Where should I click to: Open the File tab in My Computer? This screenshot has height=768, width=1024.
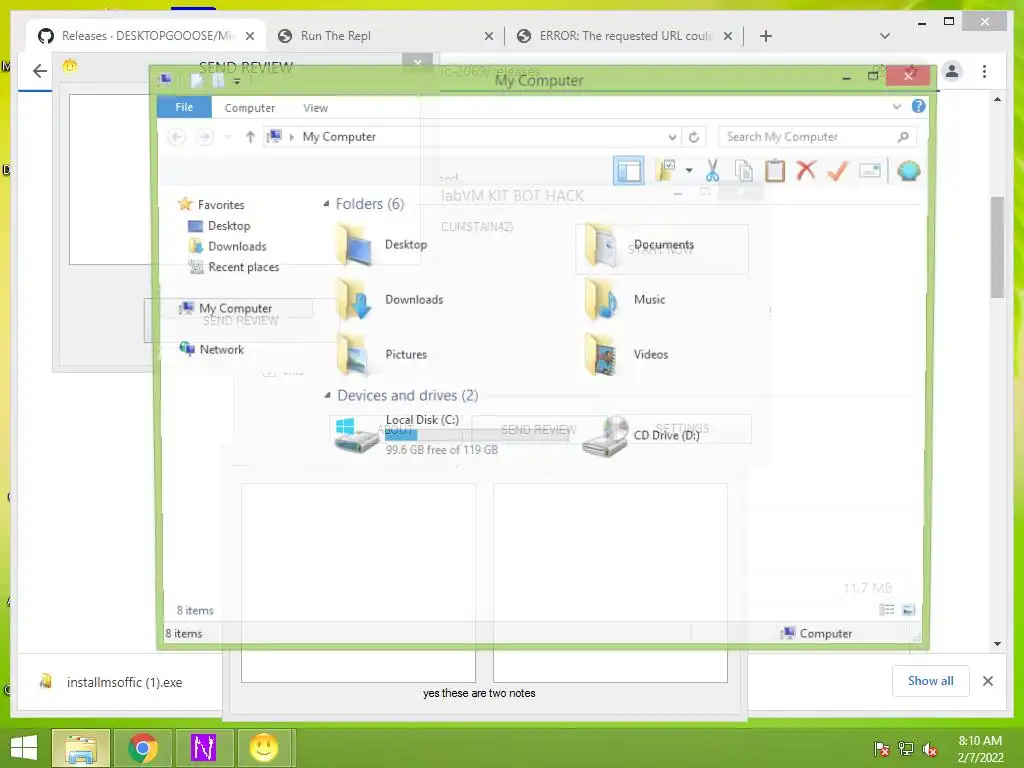184,107
